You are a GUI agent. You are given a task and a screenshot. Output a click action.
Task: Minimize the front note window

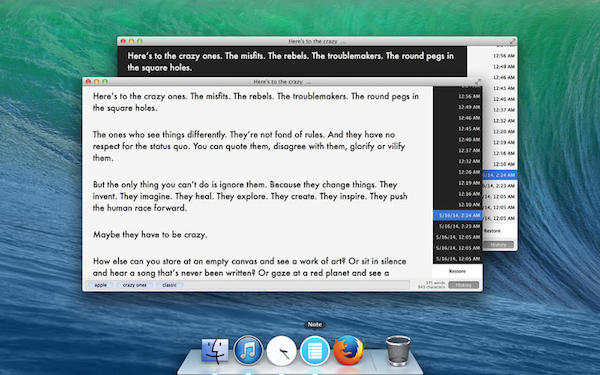point(96,82)
